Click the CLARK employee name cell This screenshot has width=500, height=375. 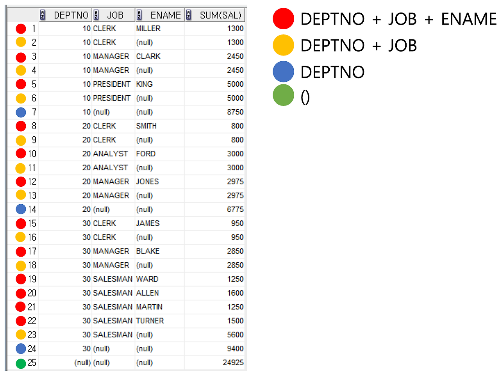(x=148, y=56)
